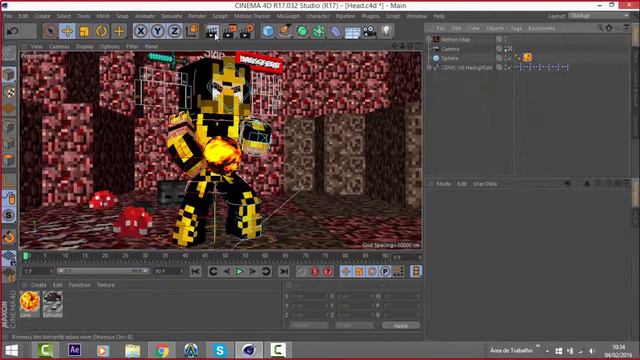
Task: Open coordinate mode dropdown left of Apply
Action: pos(309,325)
